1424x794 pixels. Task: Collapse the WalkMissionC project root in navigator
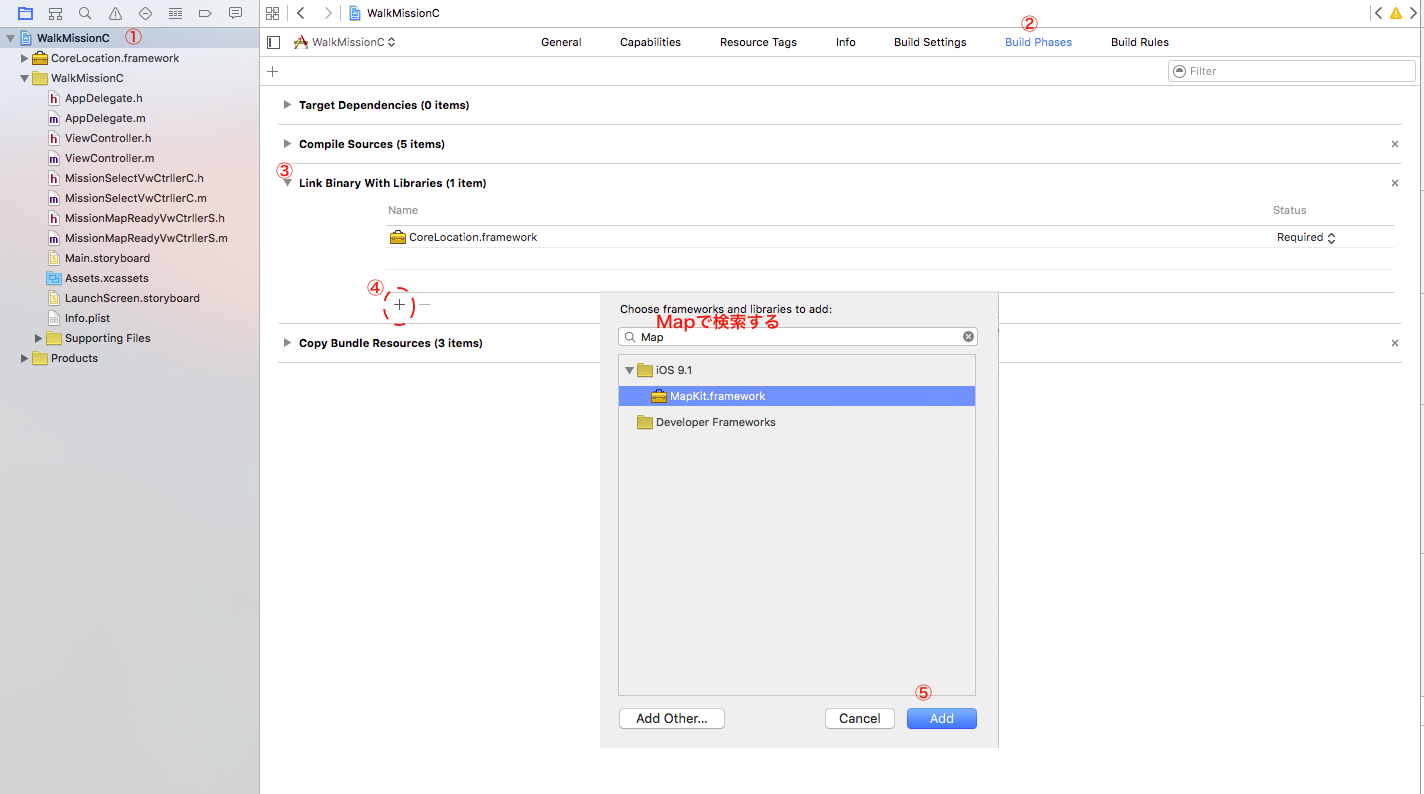point(11,38)
